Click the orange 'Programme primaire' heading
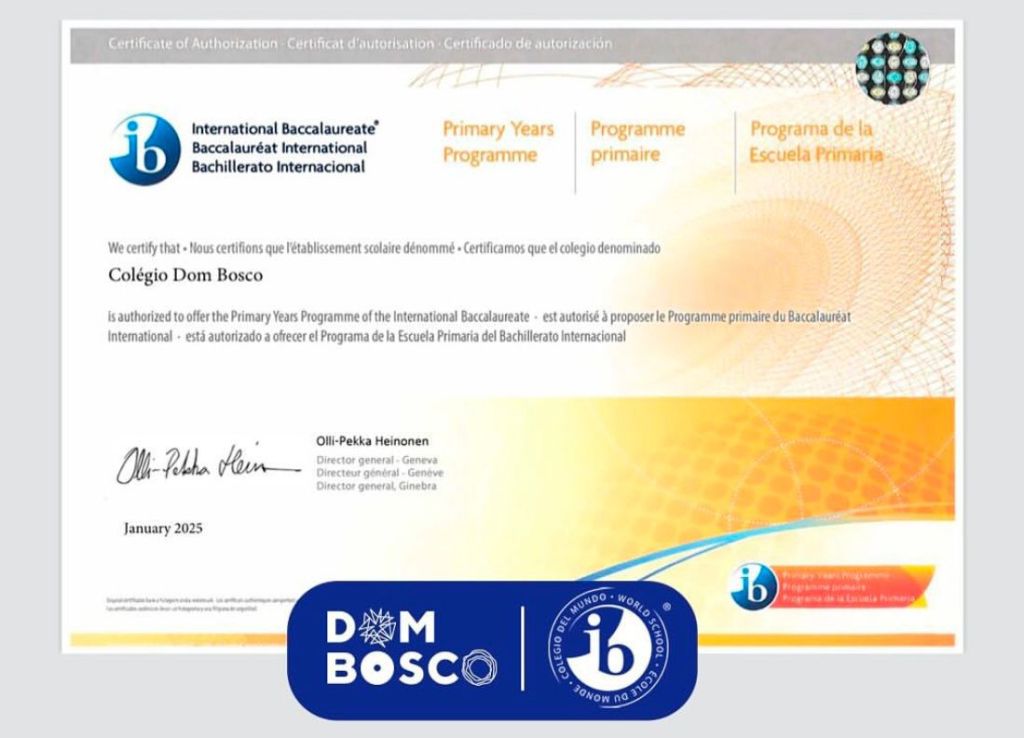Viewport: 1024px width, 738px height. pos(637,142)
